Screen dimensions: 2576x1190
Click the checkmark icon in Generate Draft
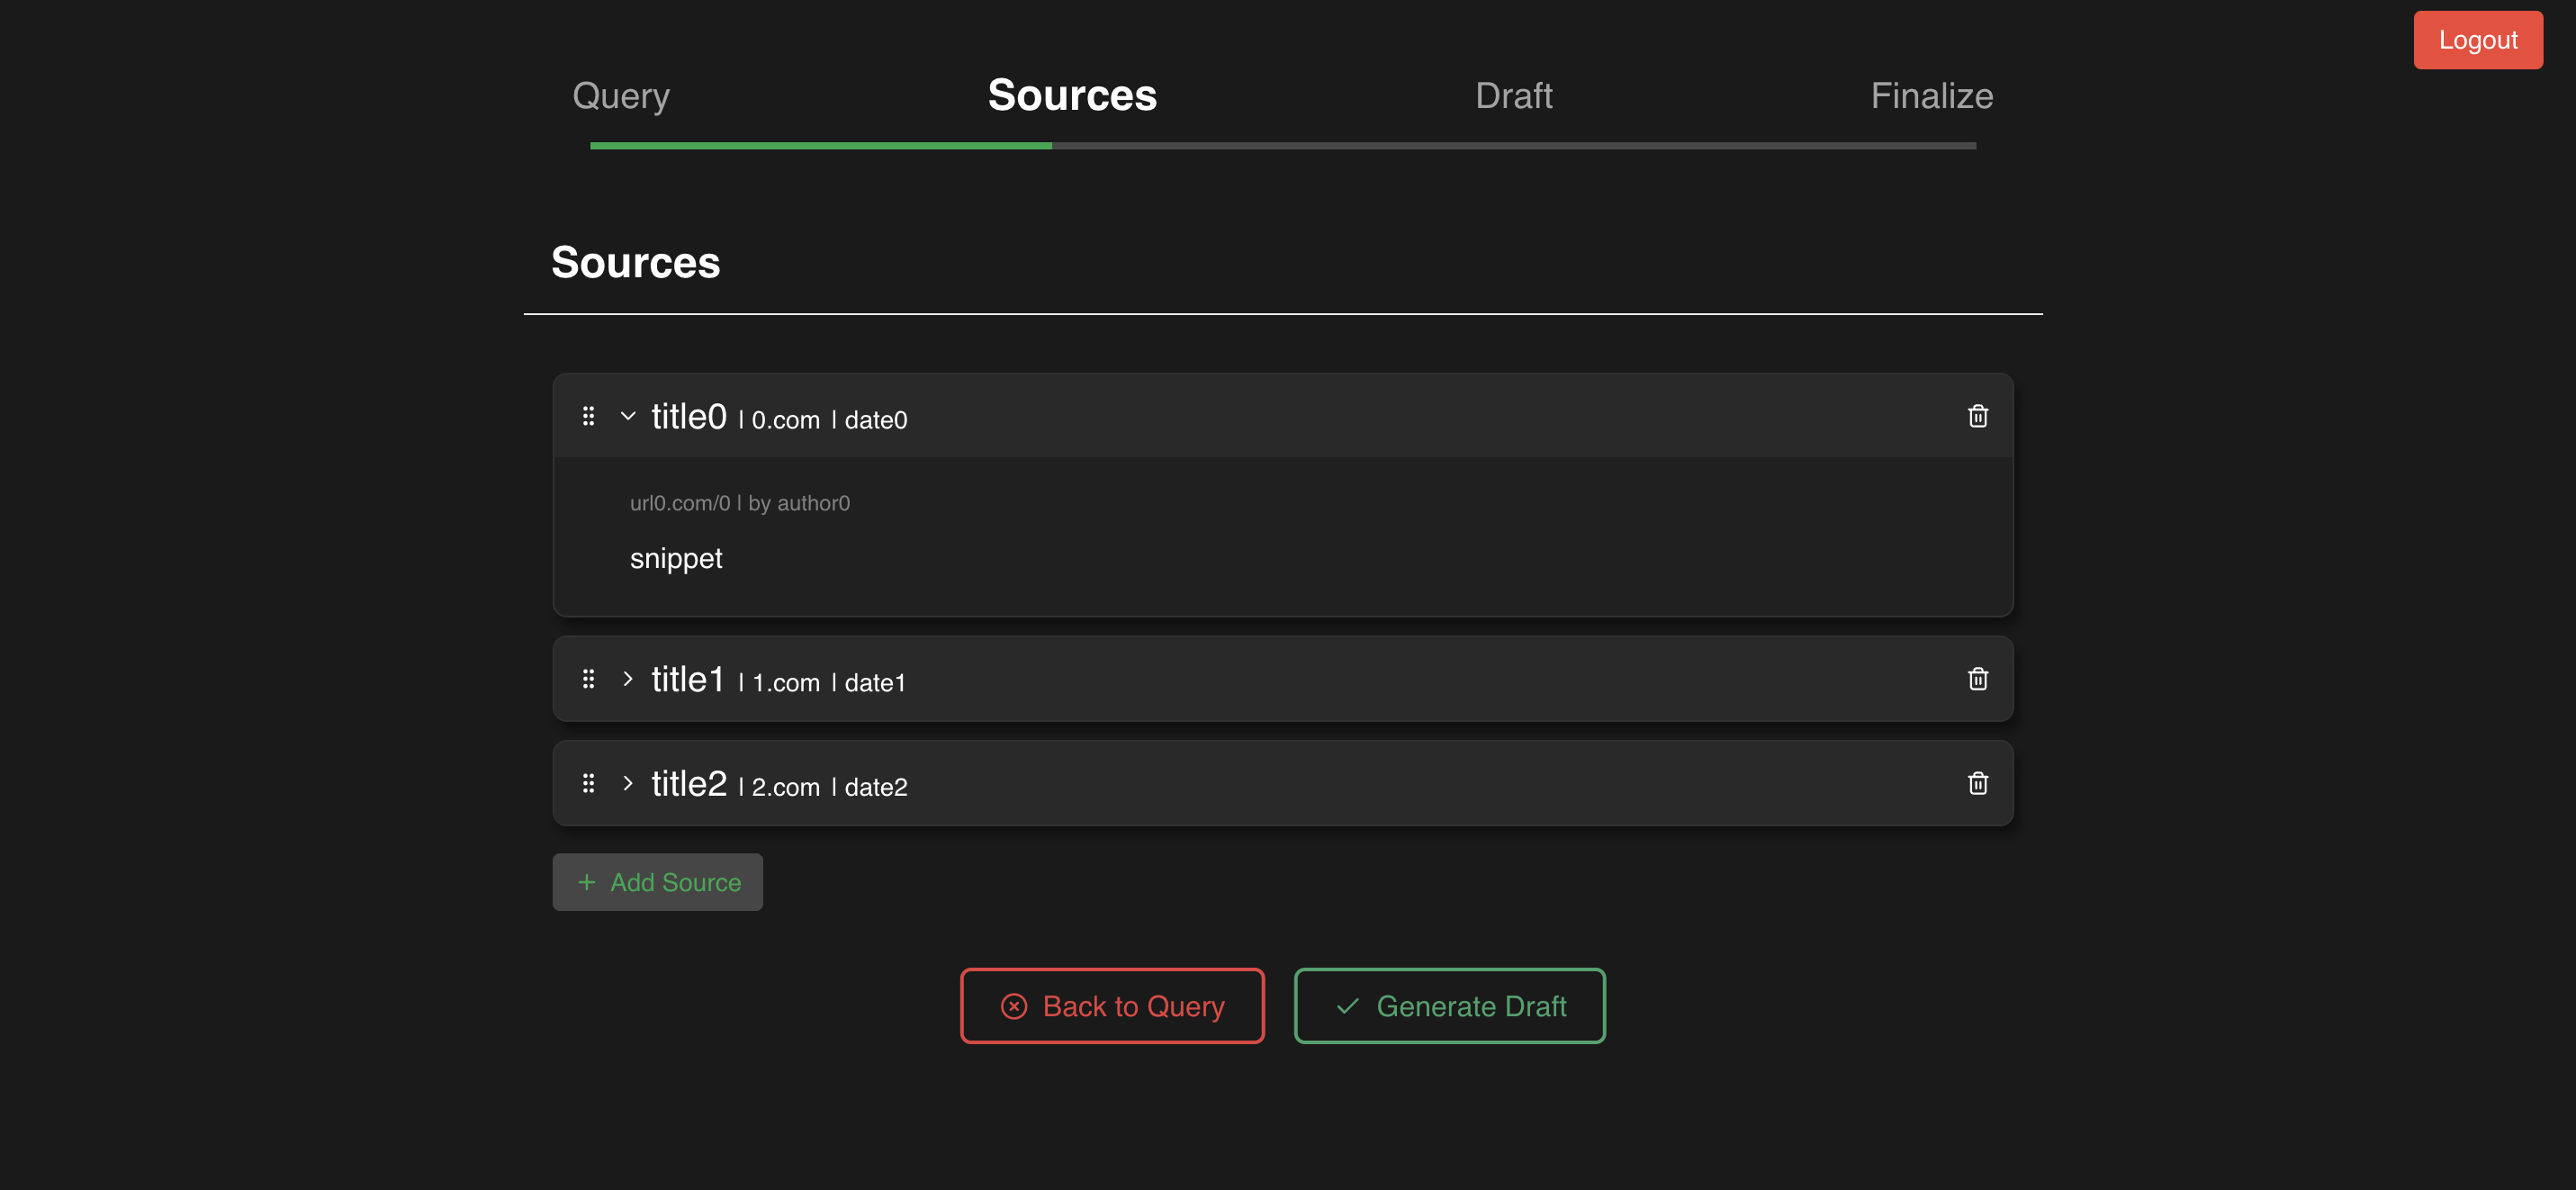[1347, 1006]
